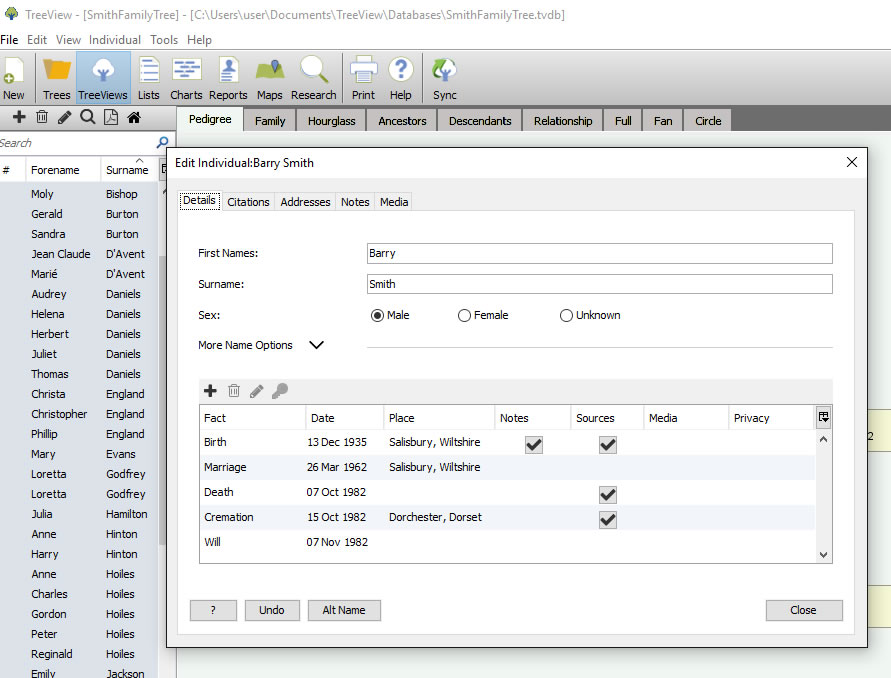Click the Undo button

click(x=272, y=610)
